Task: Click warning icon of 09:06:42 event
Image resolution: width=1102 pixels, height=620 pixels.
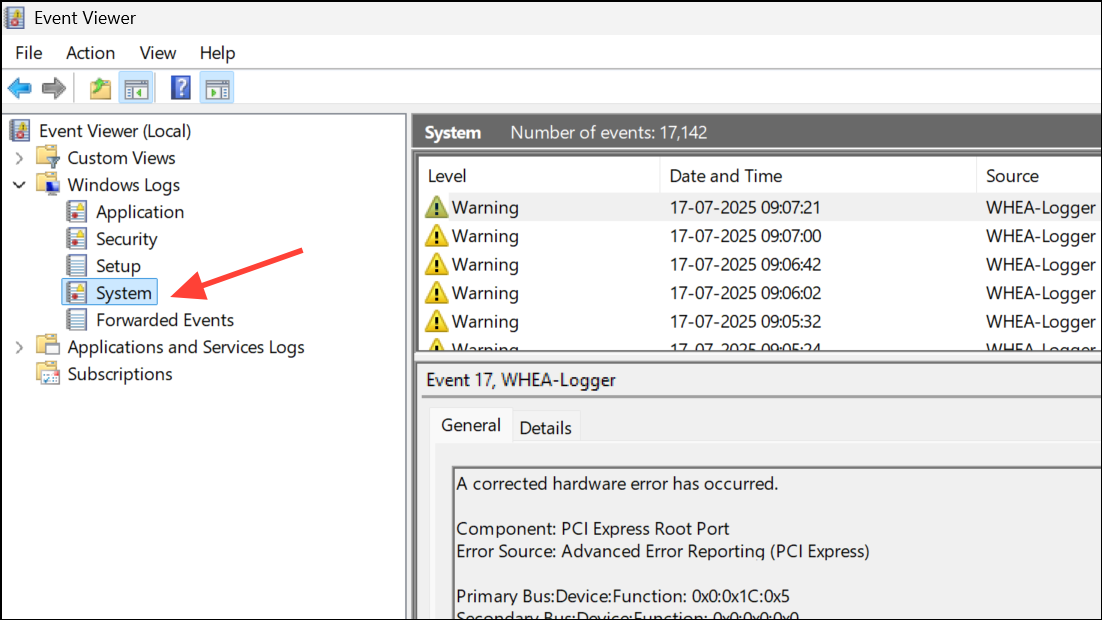Action: tap(436, 264)
